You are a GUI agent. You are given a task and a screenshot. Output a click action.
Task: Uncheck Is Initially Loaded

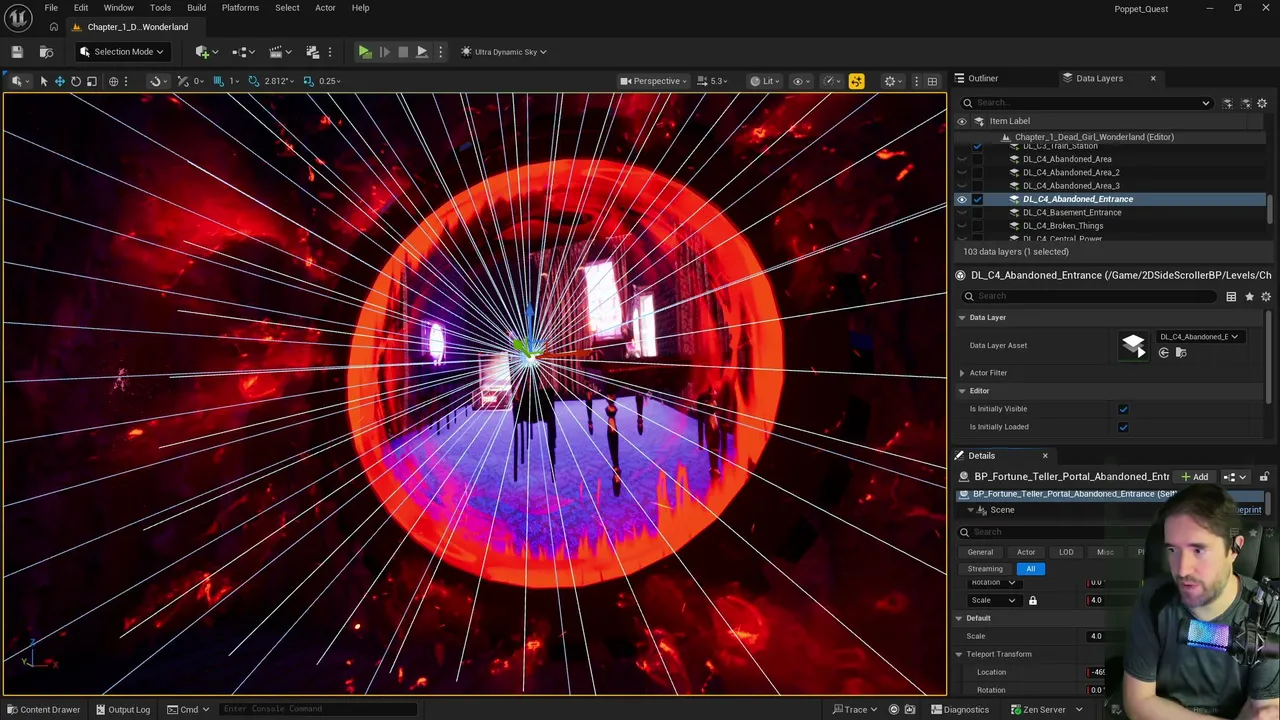click(1123, 427)
